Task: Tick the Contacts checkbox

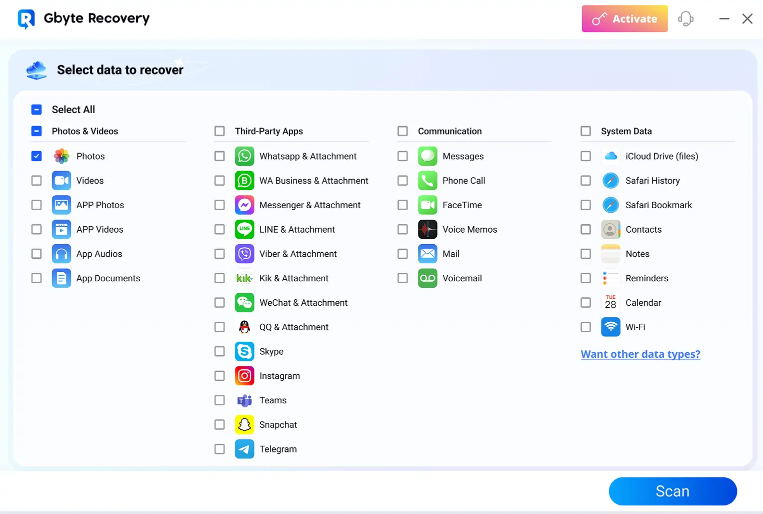Action: [x=585, y=230]
